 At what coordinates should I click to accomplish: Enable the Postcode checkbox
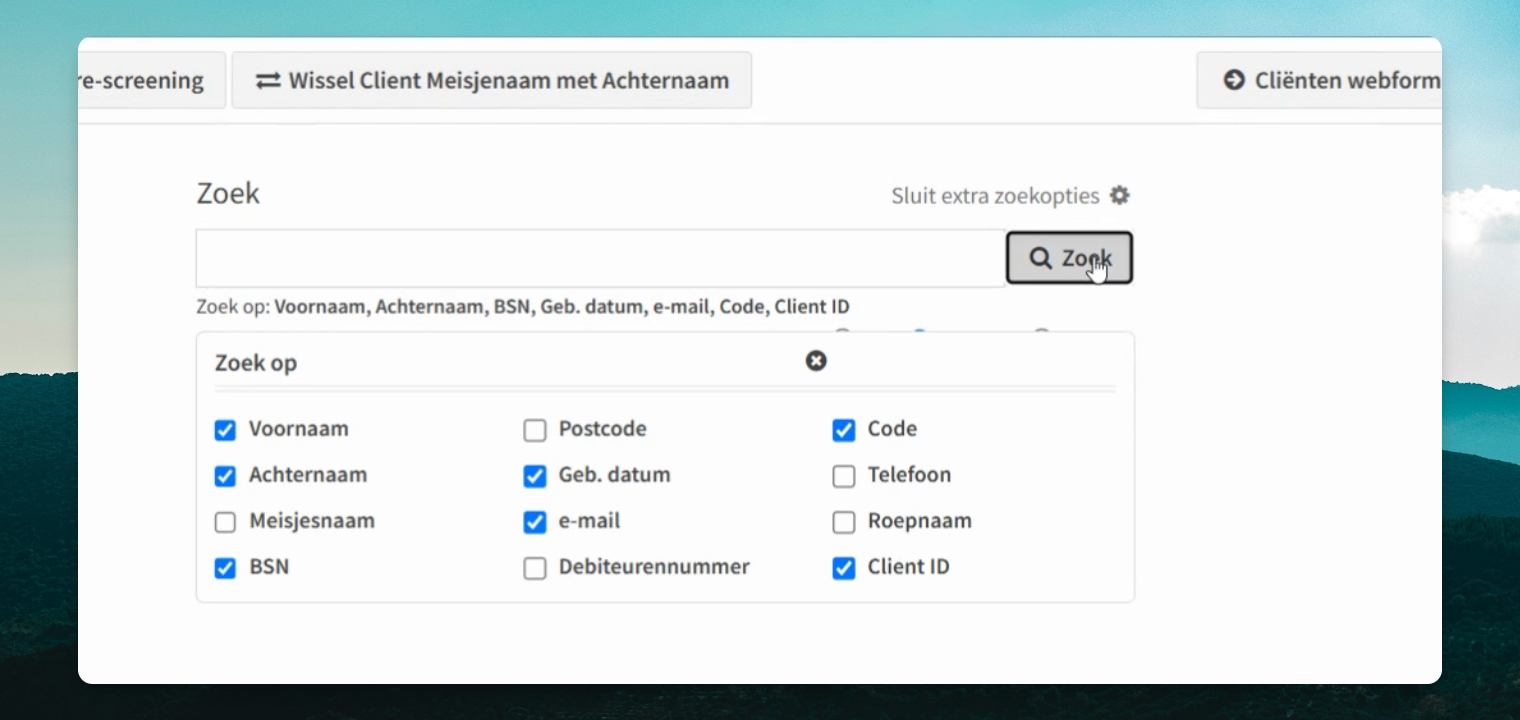[535, 430]
